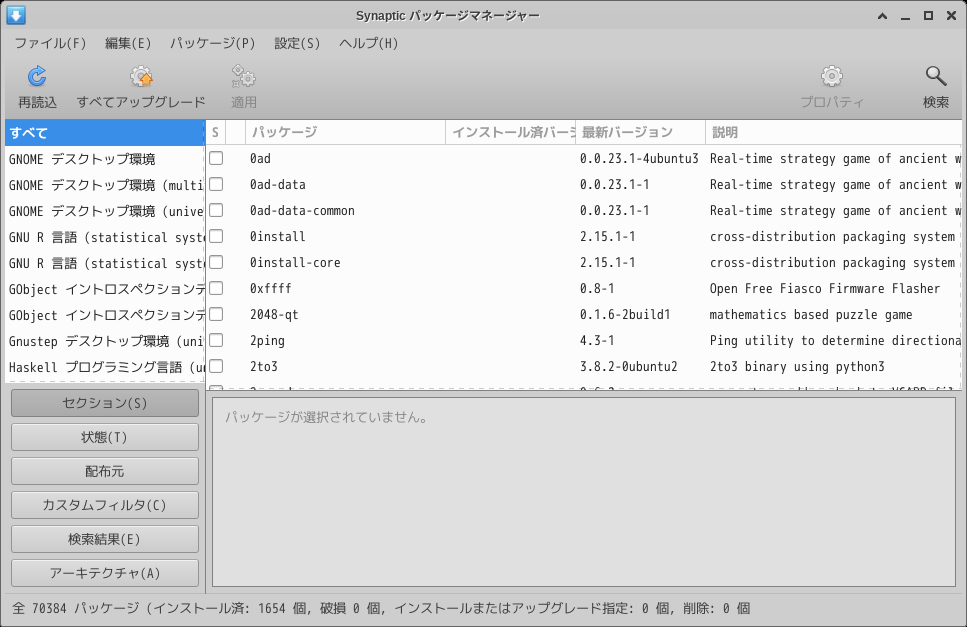Click the Synaptic app icon in the title bar
The image size is (967, 627).
[16, 15]
